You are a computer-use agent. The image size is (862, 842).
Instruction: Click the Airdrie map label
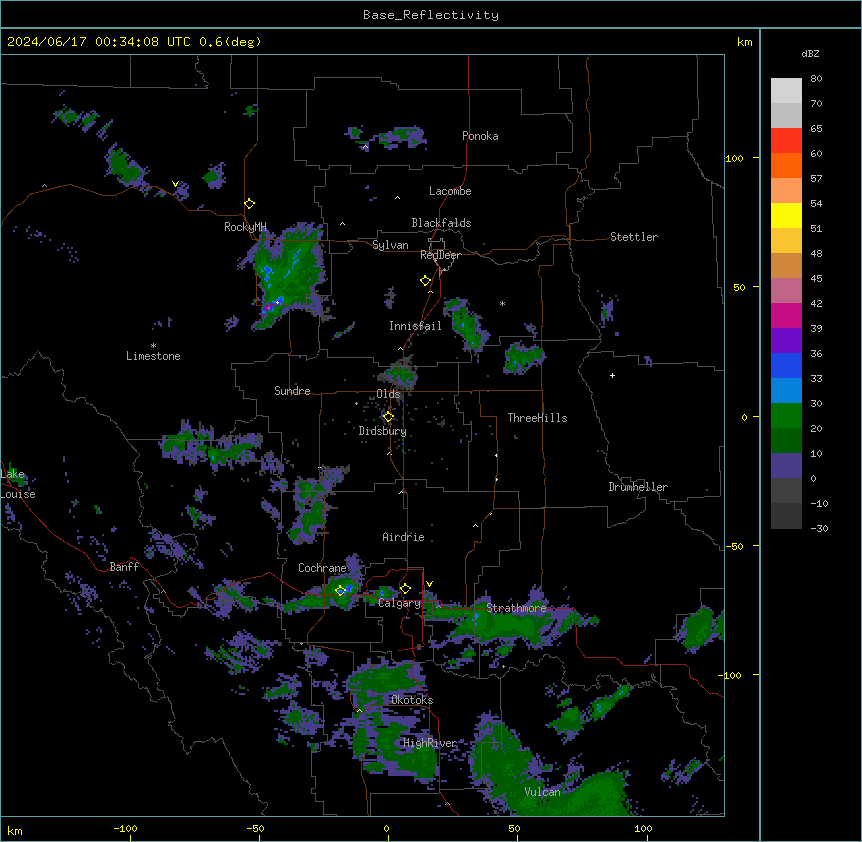(403, 537)
